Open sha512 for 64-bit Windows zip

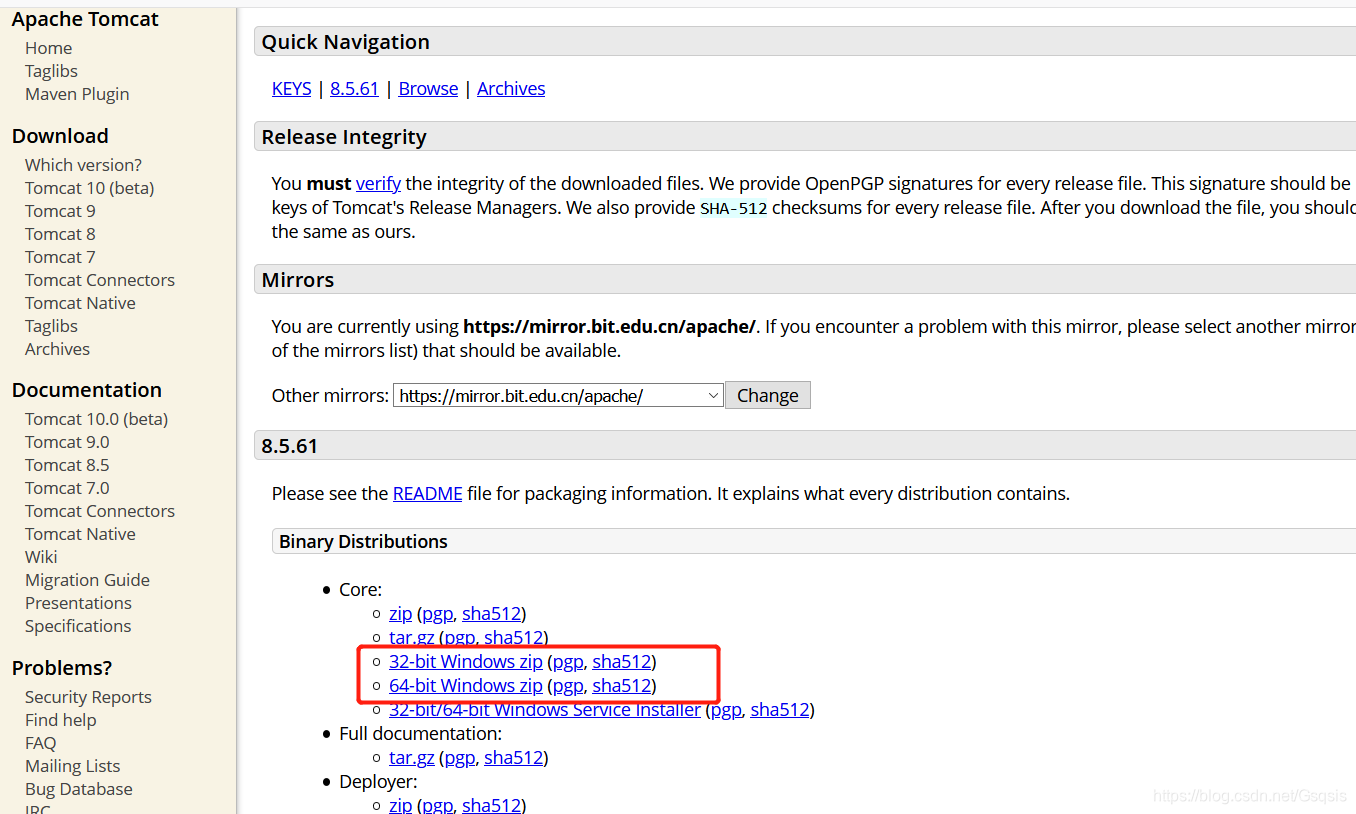click(622, 685)
